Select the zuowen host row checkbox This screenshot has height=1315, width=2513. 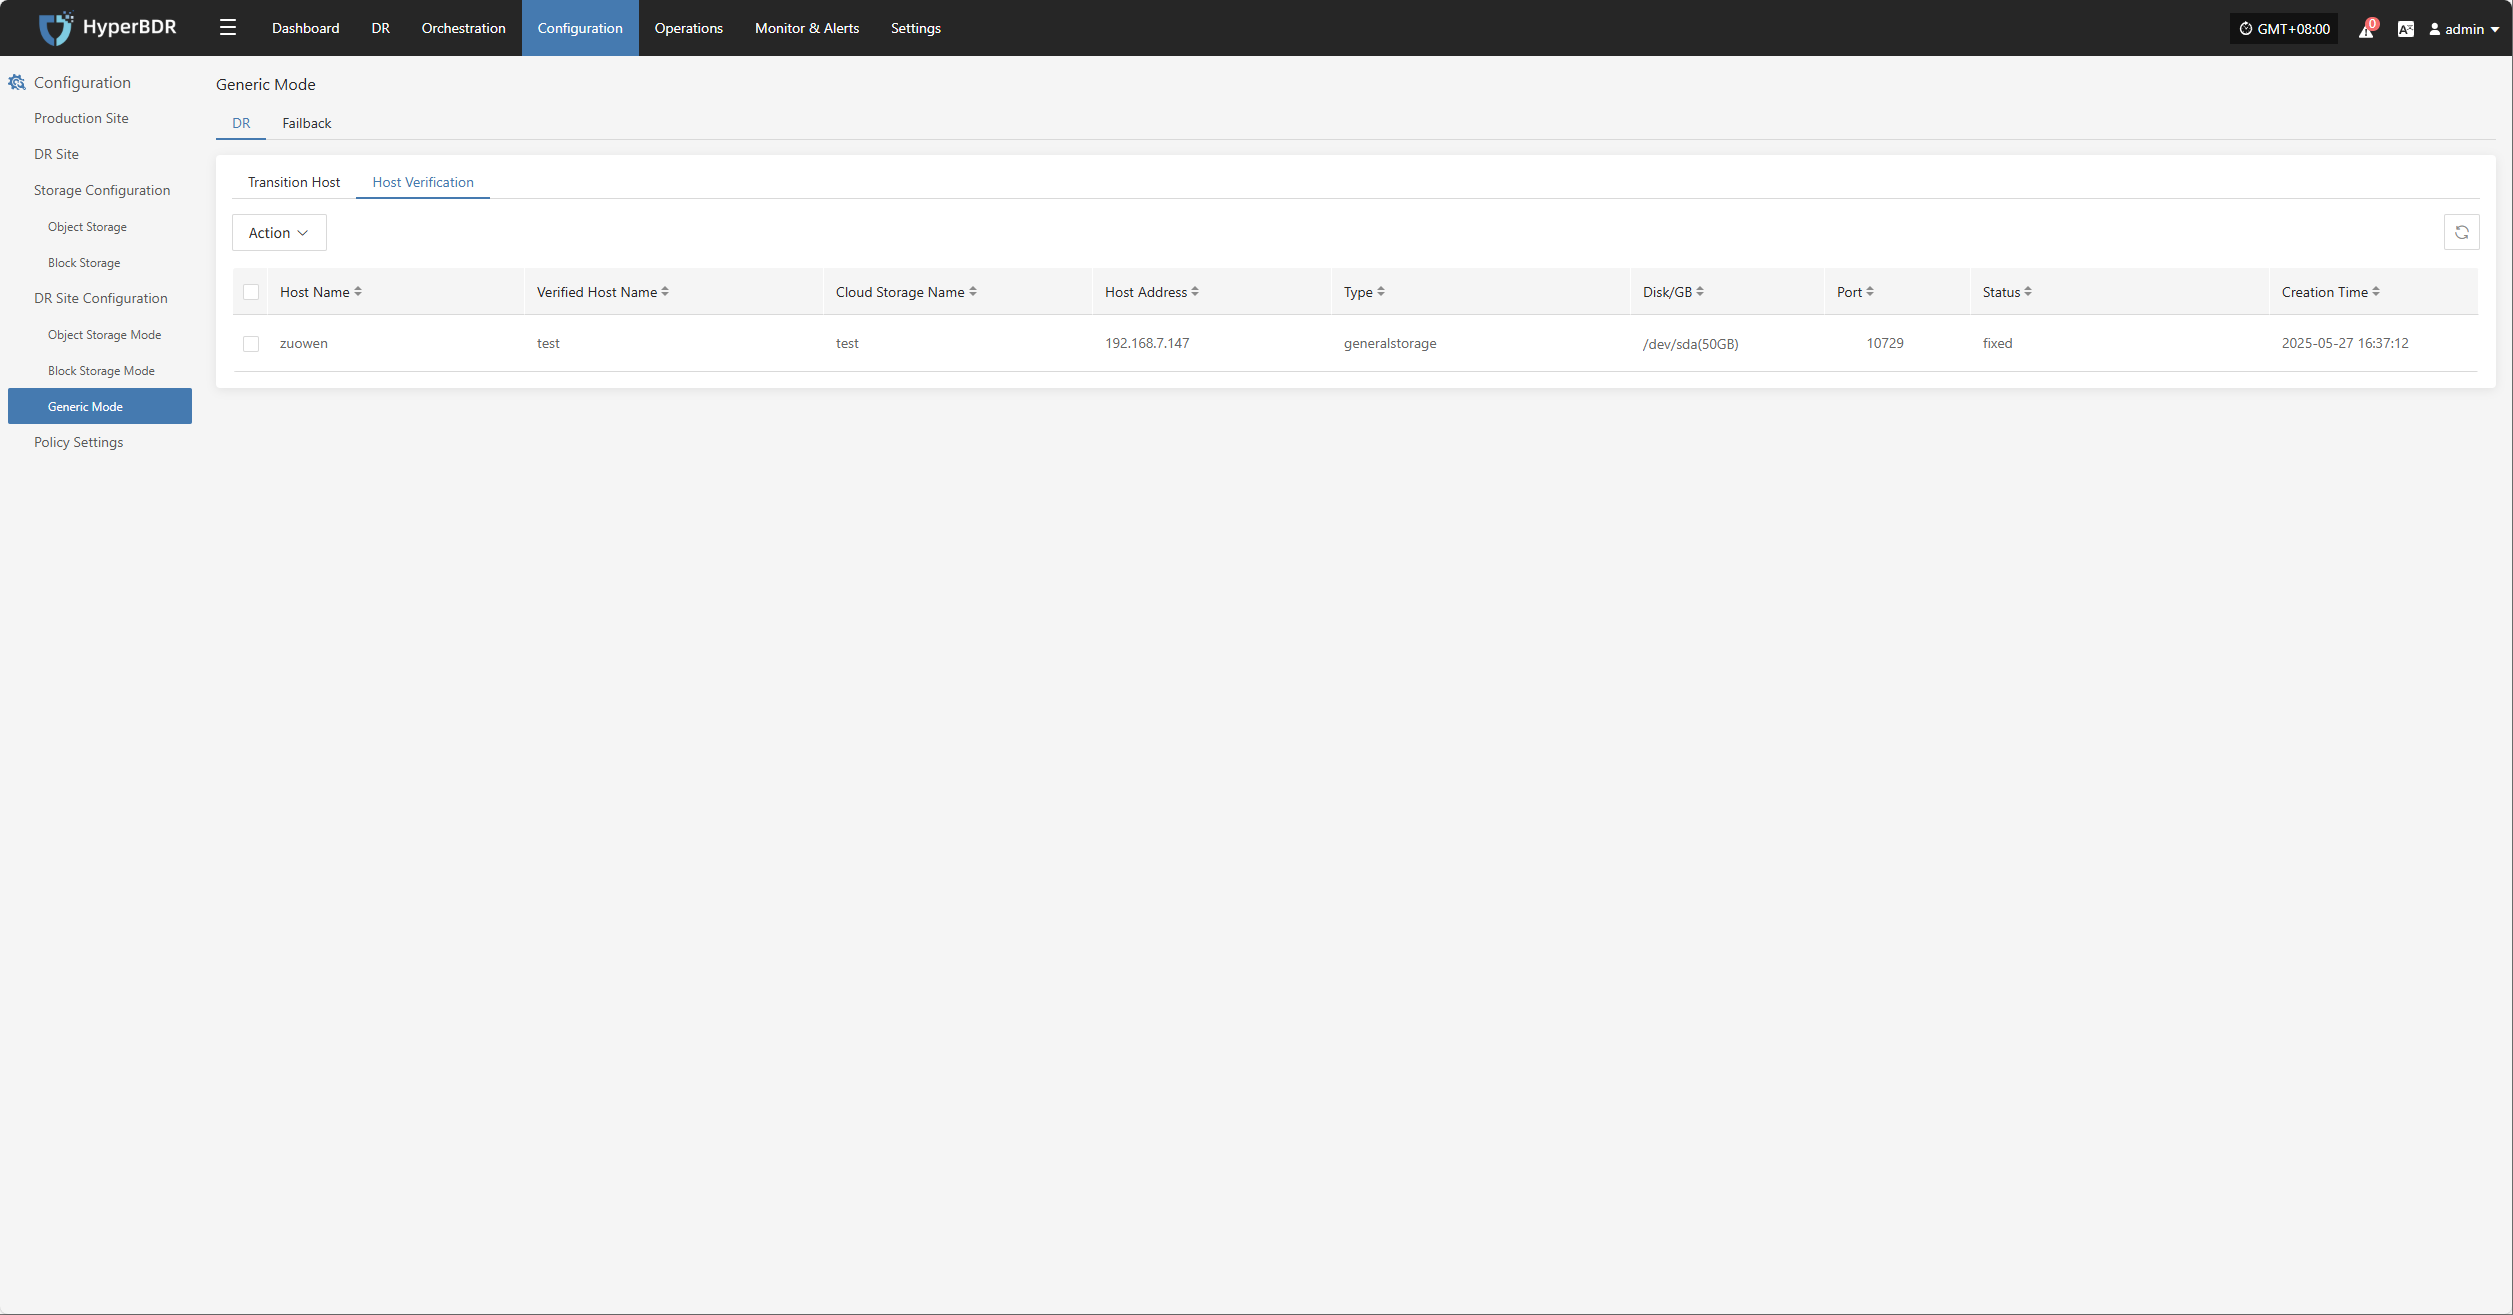point(251,344)
